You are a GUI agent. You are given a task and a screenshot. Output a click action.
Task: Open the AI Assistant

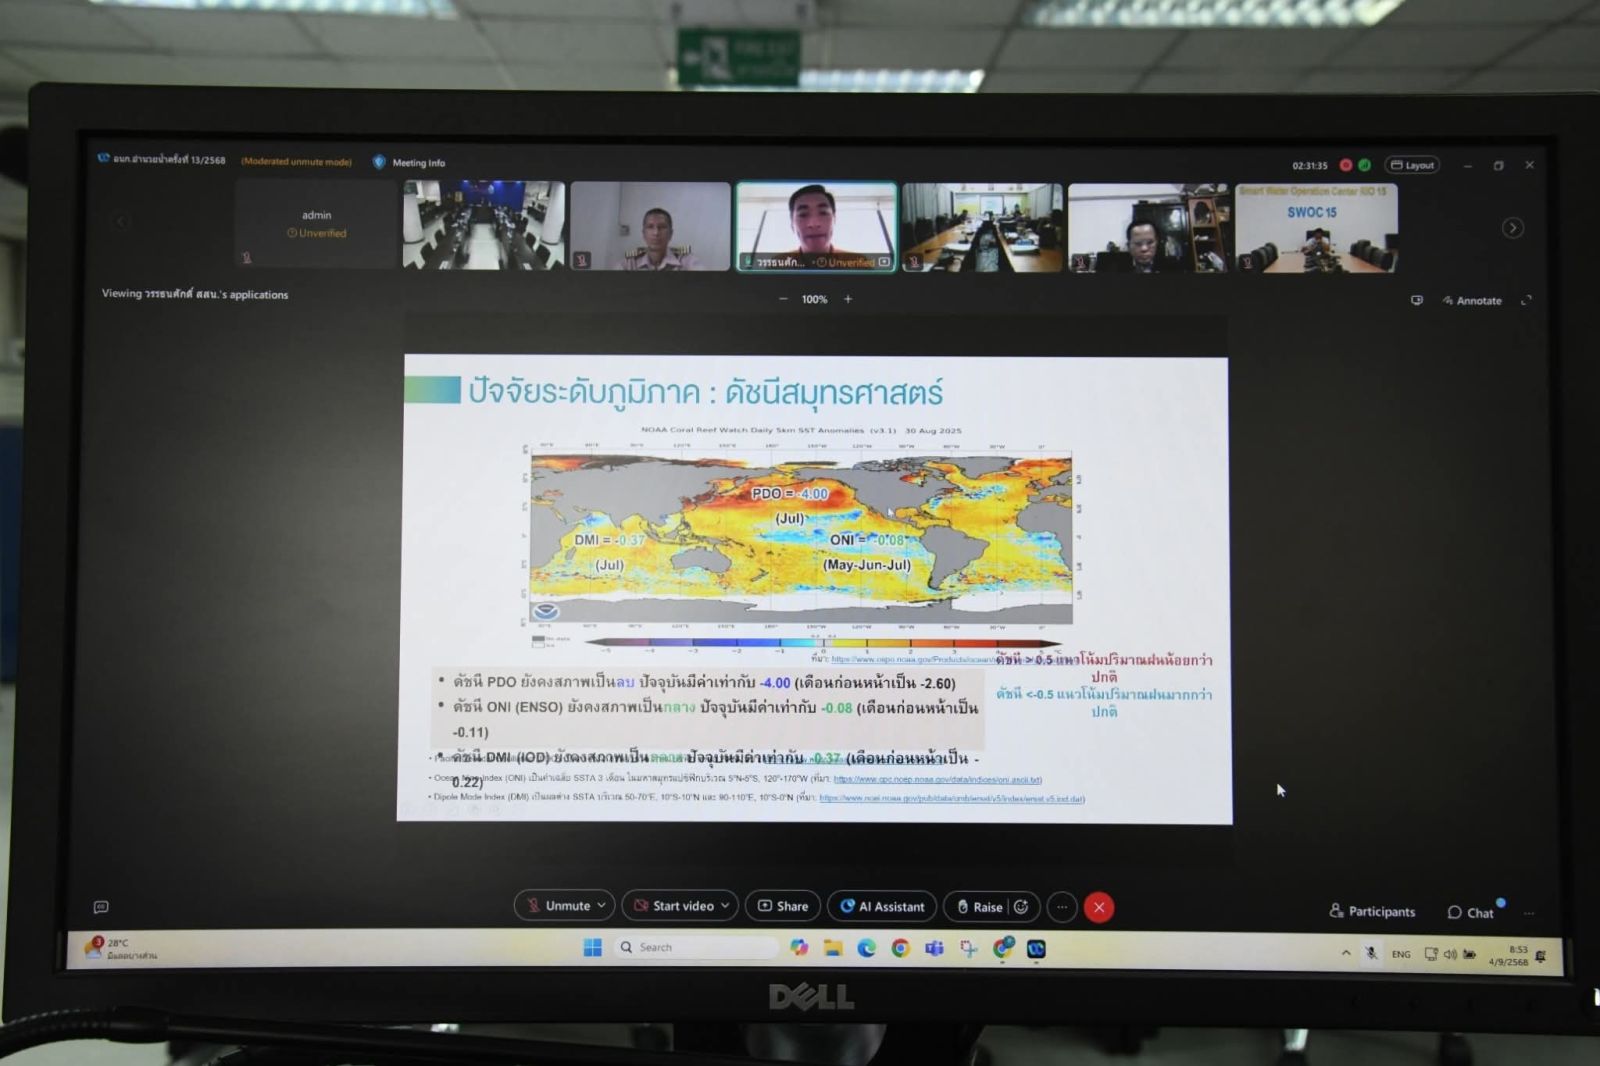[882, 906]
